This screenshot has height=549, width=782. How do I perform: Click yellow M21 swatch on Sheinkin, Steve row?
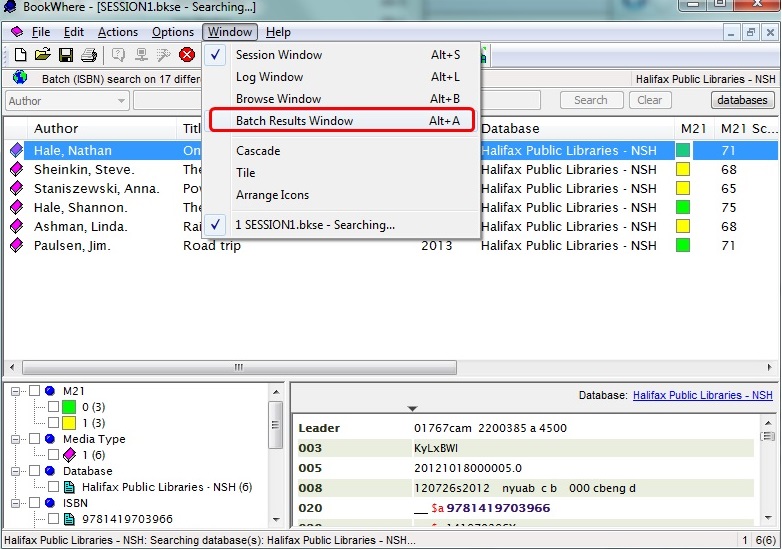683,169
